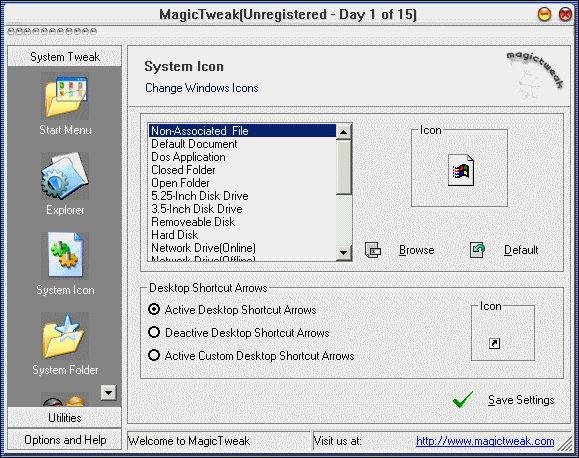Open the Start Menu tweak icon

tap(65, 96)
